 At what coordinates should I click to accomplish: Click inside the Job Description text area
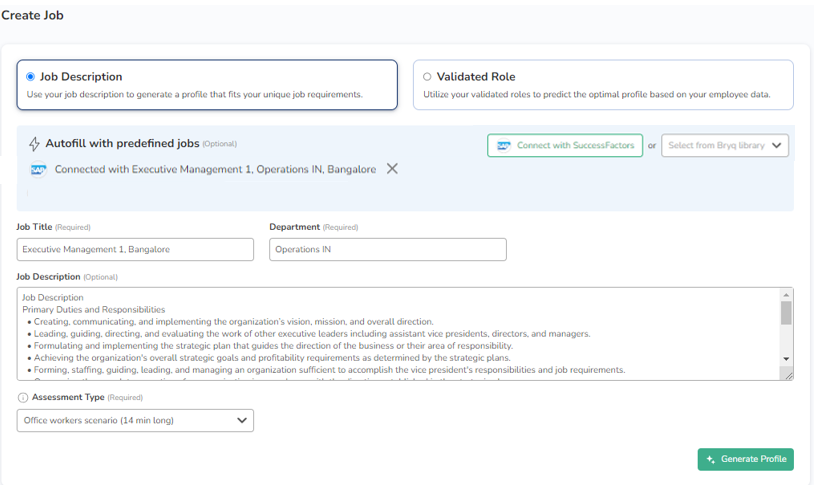tap(400, 334)
